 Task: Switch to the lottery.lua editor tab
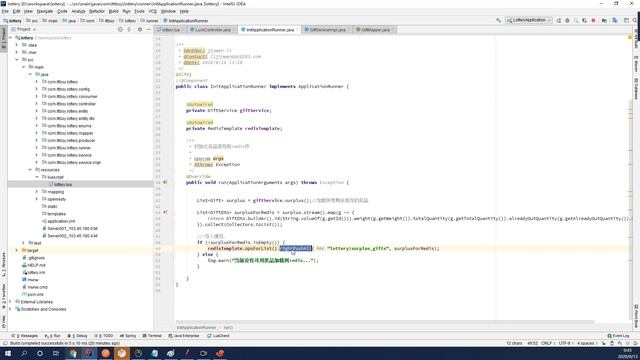(170, 30)
